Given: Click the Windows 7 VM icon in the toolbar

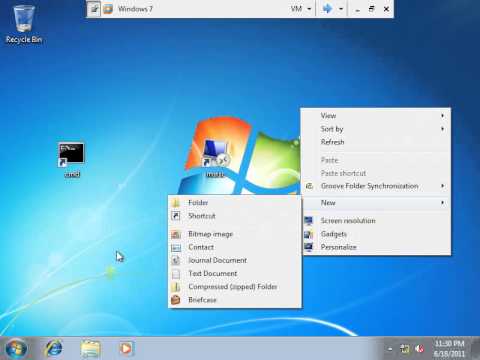Looking at the screenshot, I should click(108, 9).
